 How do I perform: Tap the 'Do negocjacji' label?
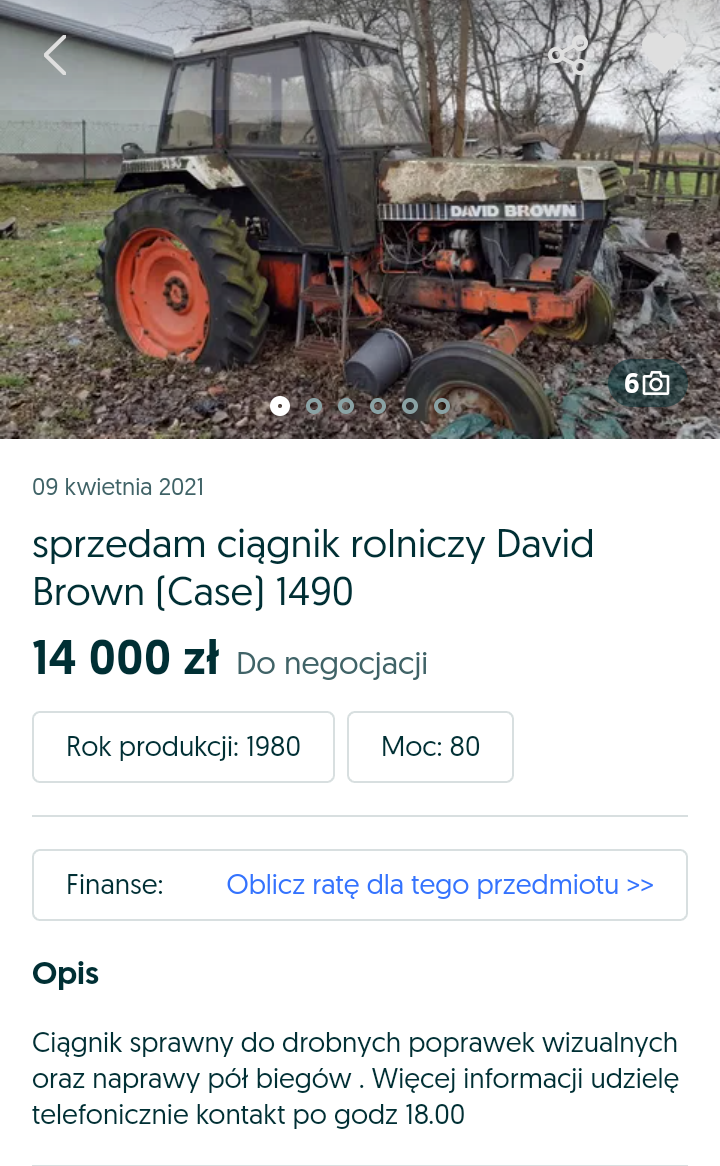point(332,664)
